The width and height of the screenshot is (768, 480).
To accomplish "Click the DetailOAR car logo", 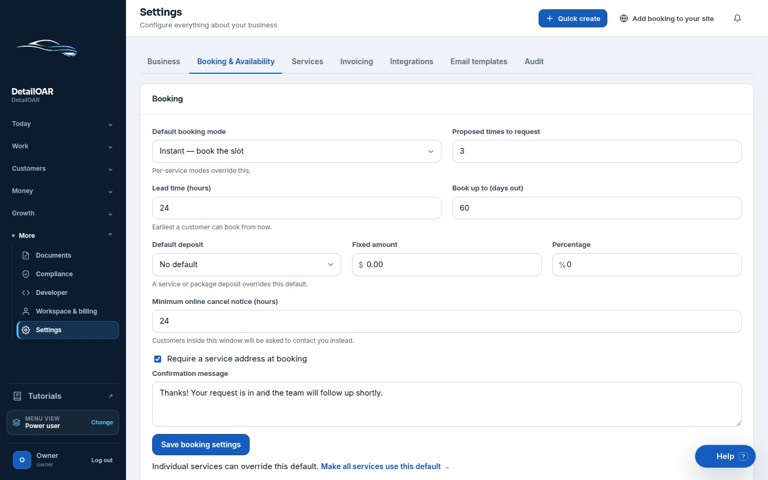I will tap(47, 48).
